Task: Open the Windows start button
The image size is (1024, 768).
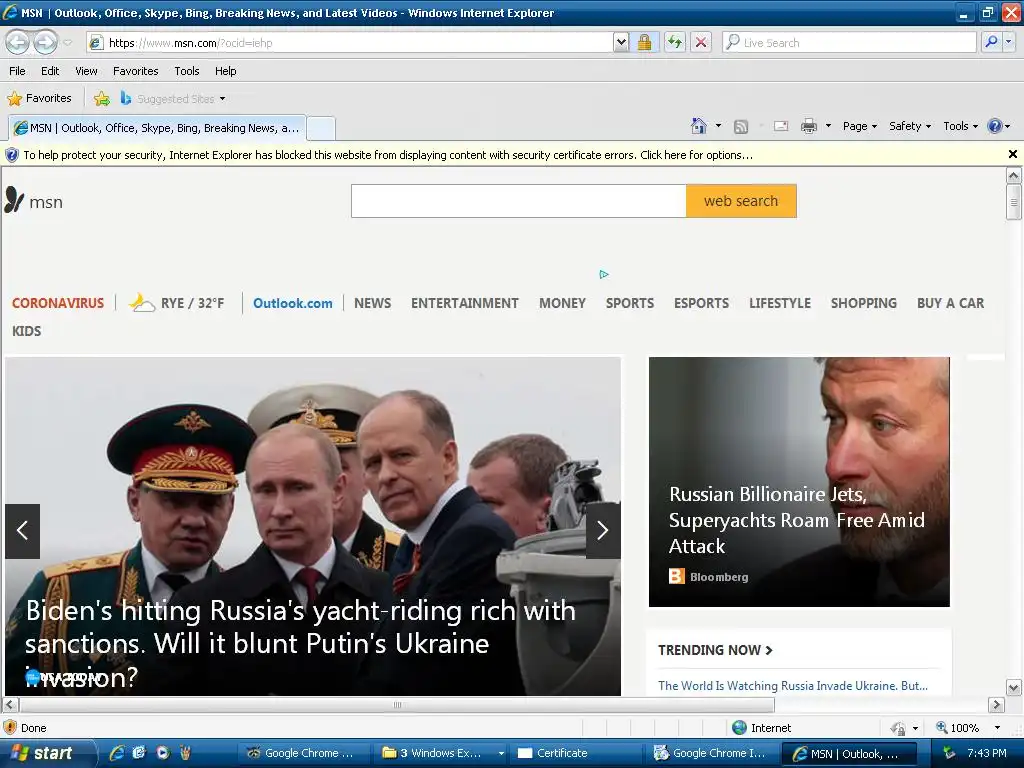Action: (x=48, y=753)
